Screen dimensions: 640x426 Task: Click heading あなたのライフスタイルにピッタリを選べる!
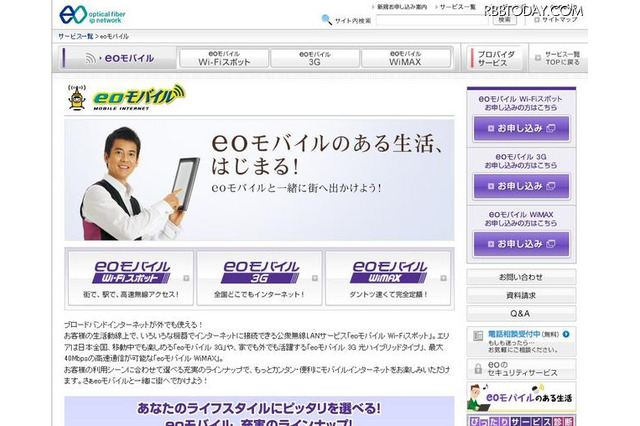pyautogui.click(x=259, y=408)
